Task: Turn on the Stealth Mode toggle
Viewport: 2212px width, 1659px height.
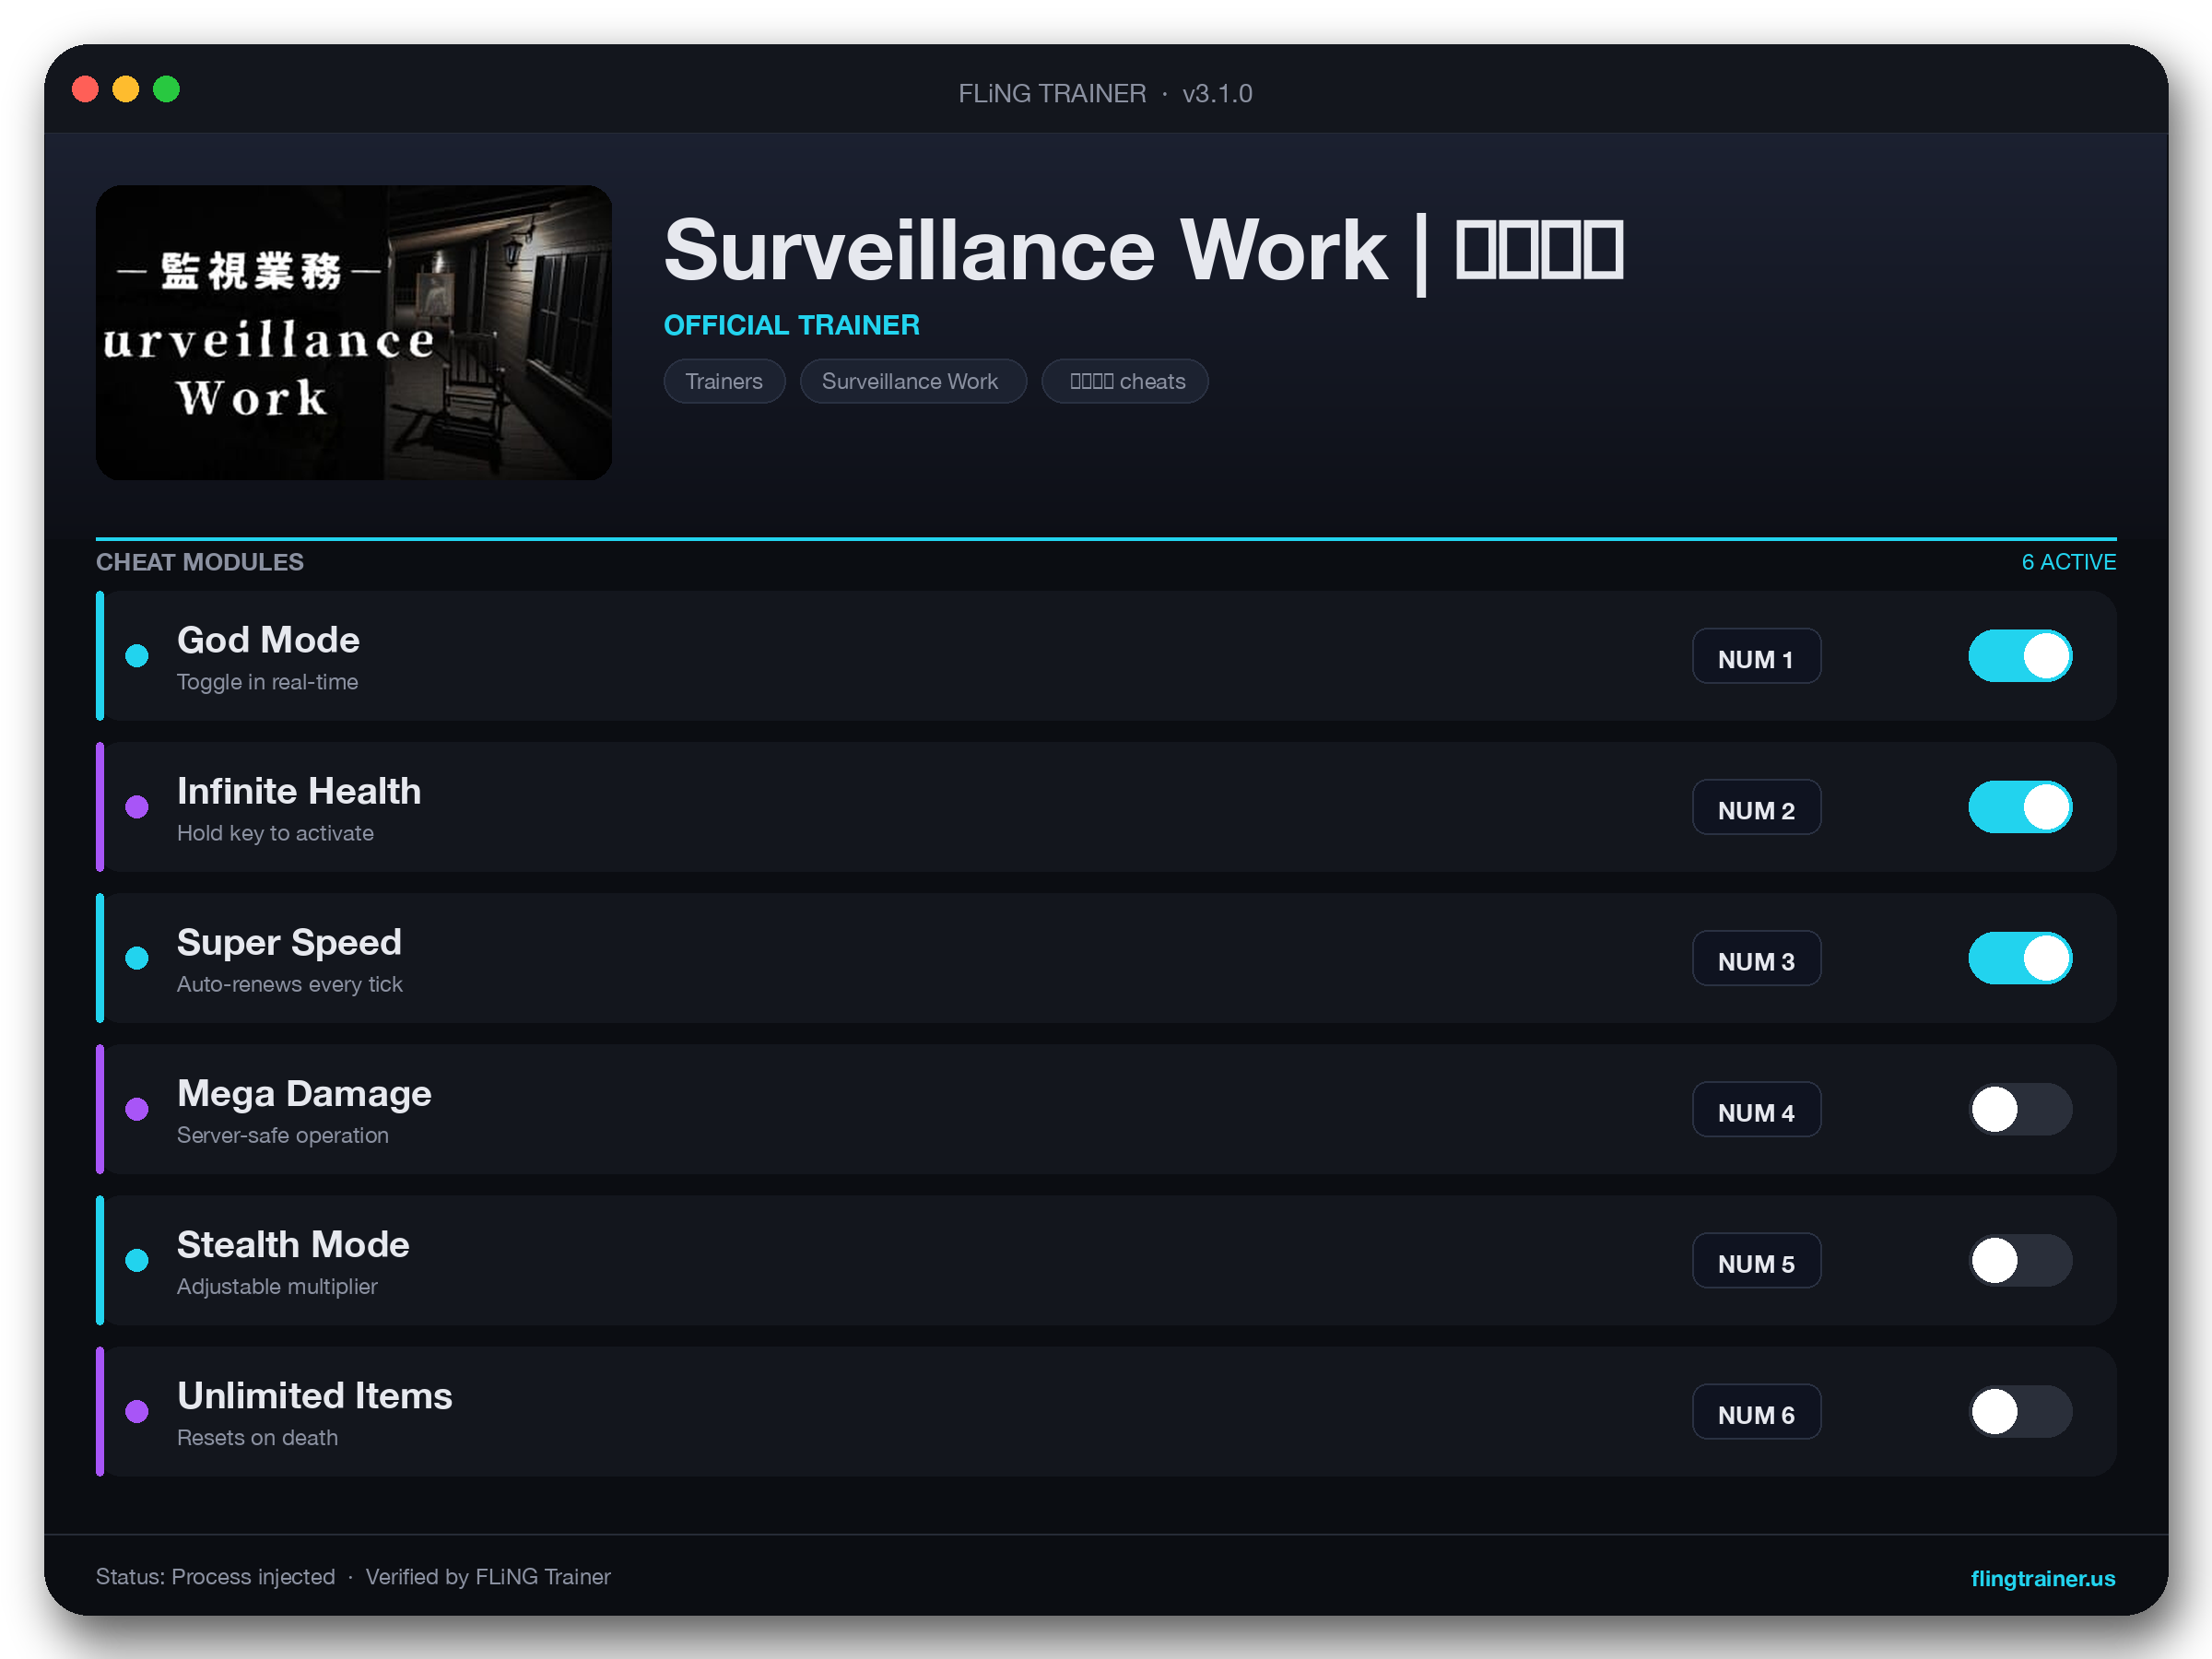Action: [2020, 1260]
